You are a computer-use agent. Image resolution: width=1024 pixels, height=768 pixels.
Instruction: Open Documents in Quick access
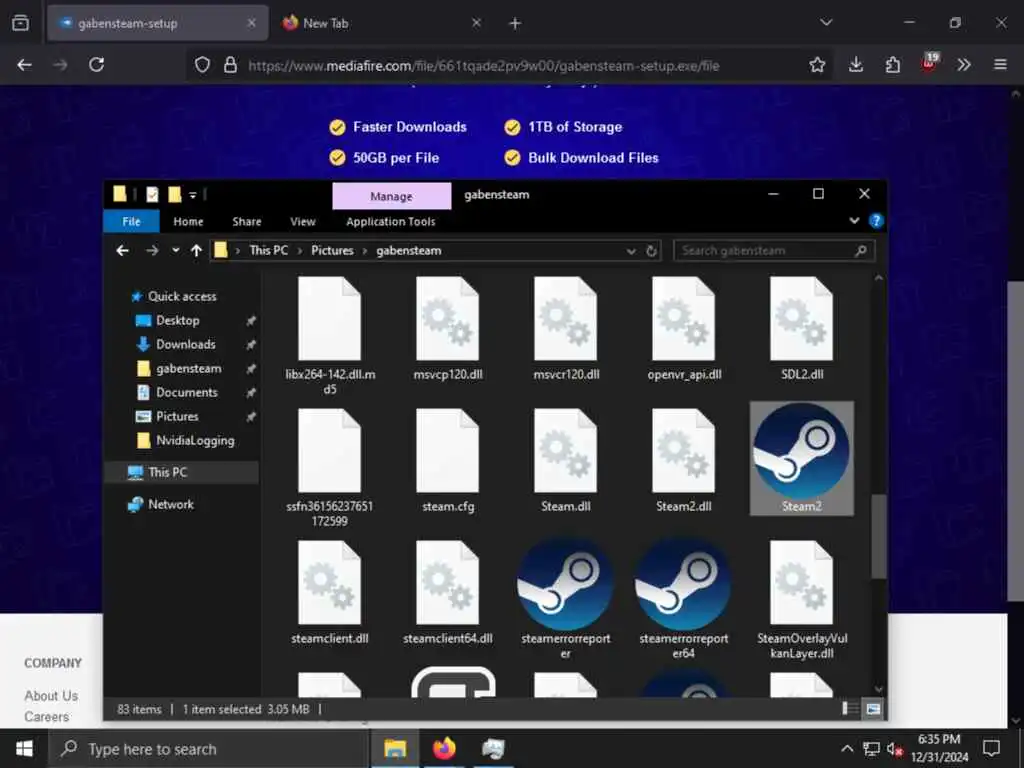coord(186,392)
